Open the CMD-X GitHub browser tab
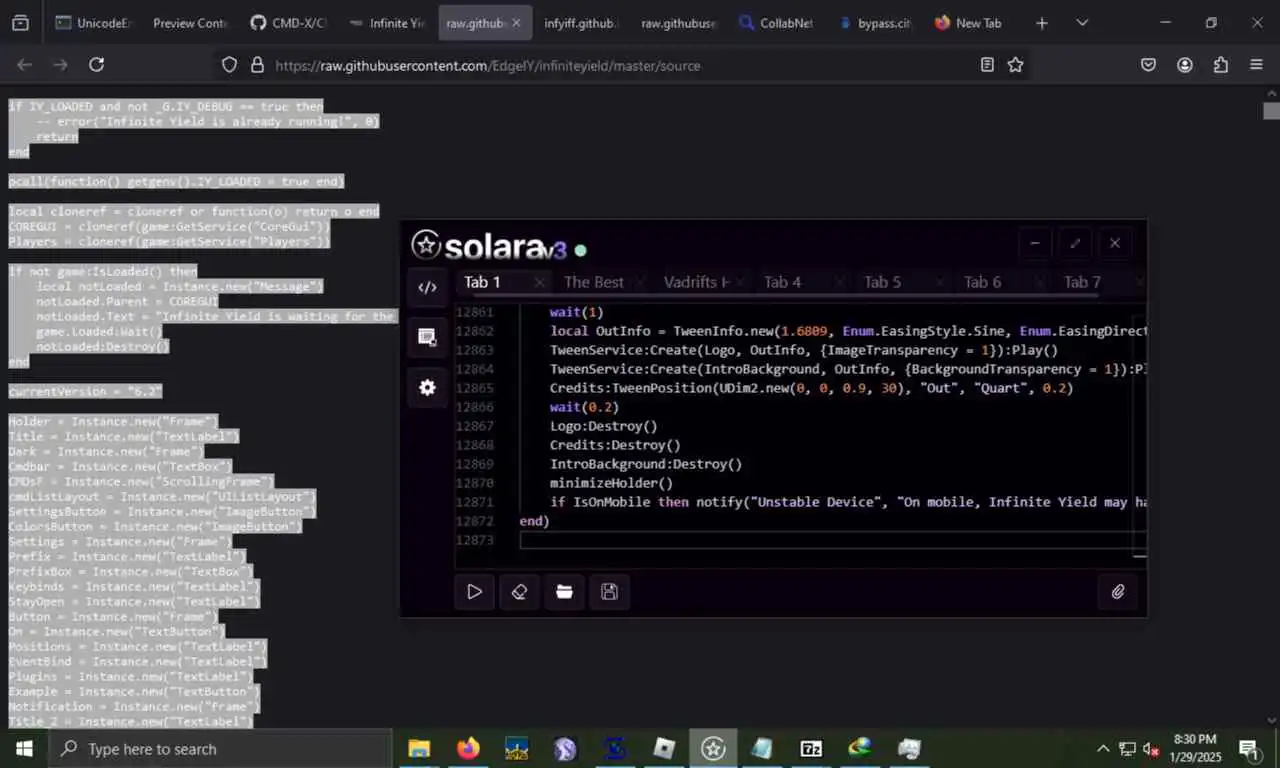Image resolution: width=1280 pixels, height=768 pixels. [287, 23]
